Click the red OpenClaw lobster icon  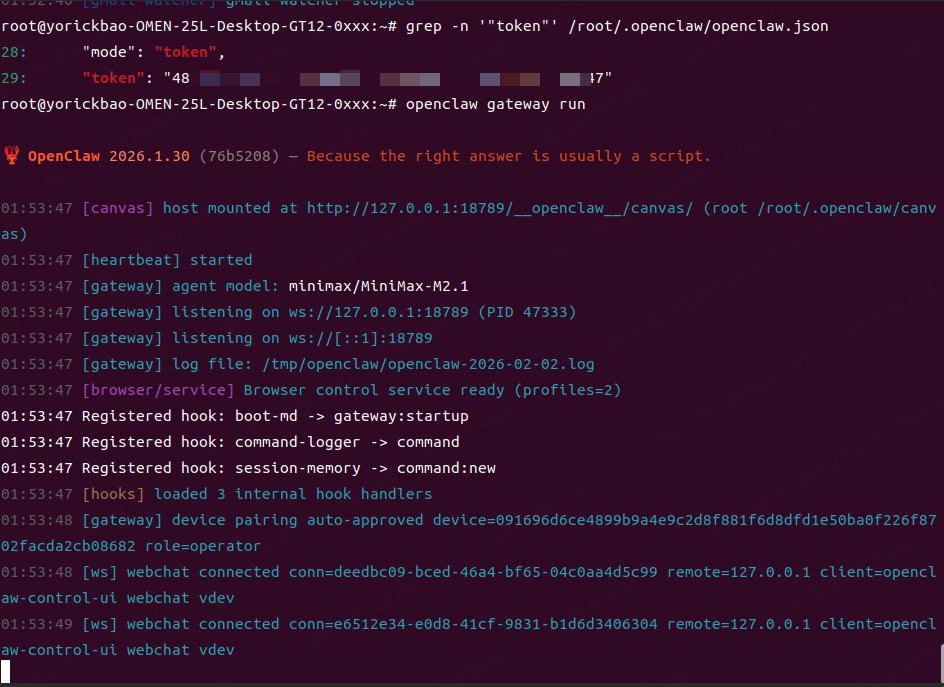tap(12, 156)
